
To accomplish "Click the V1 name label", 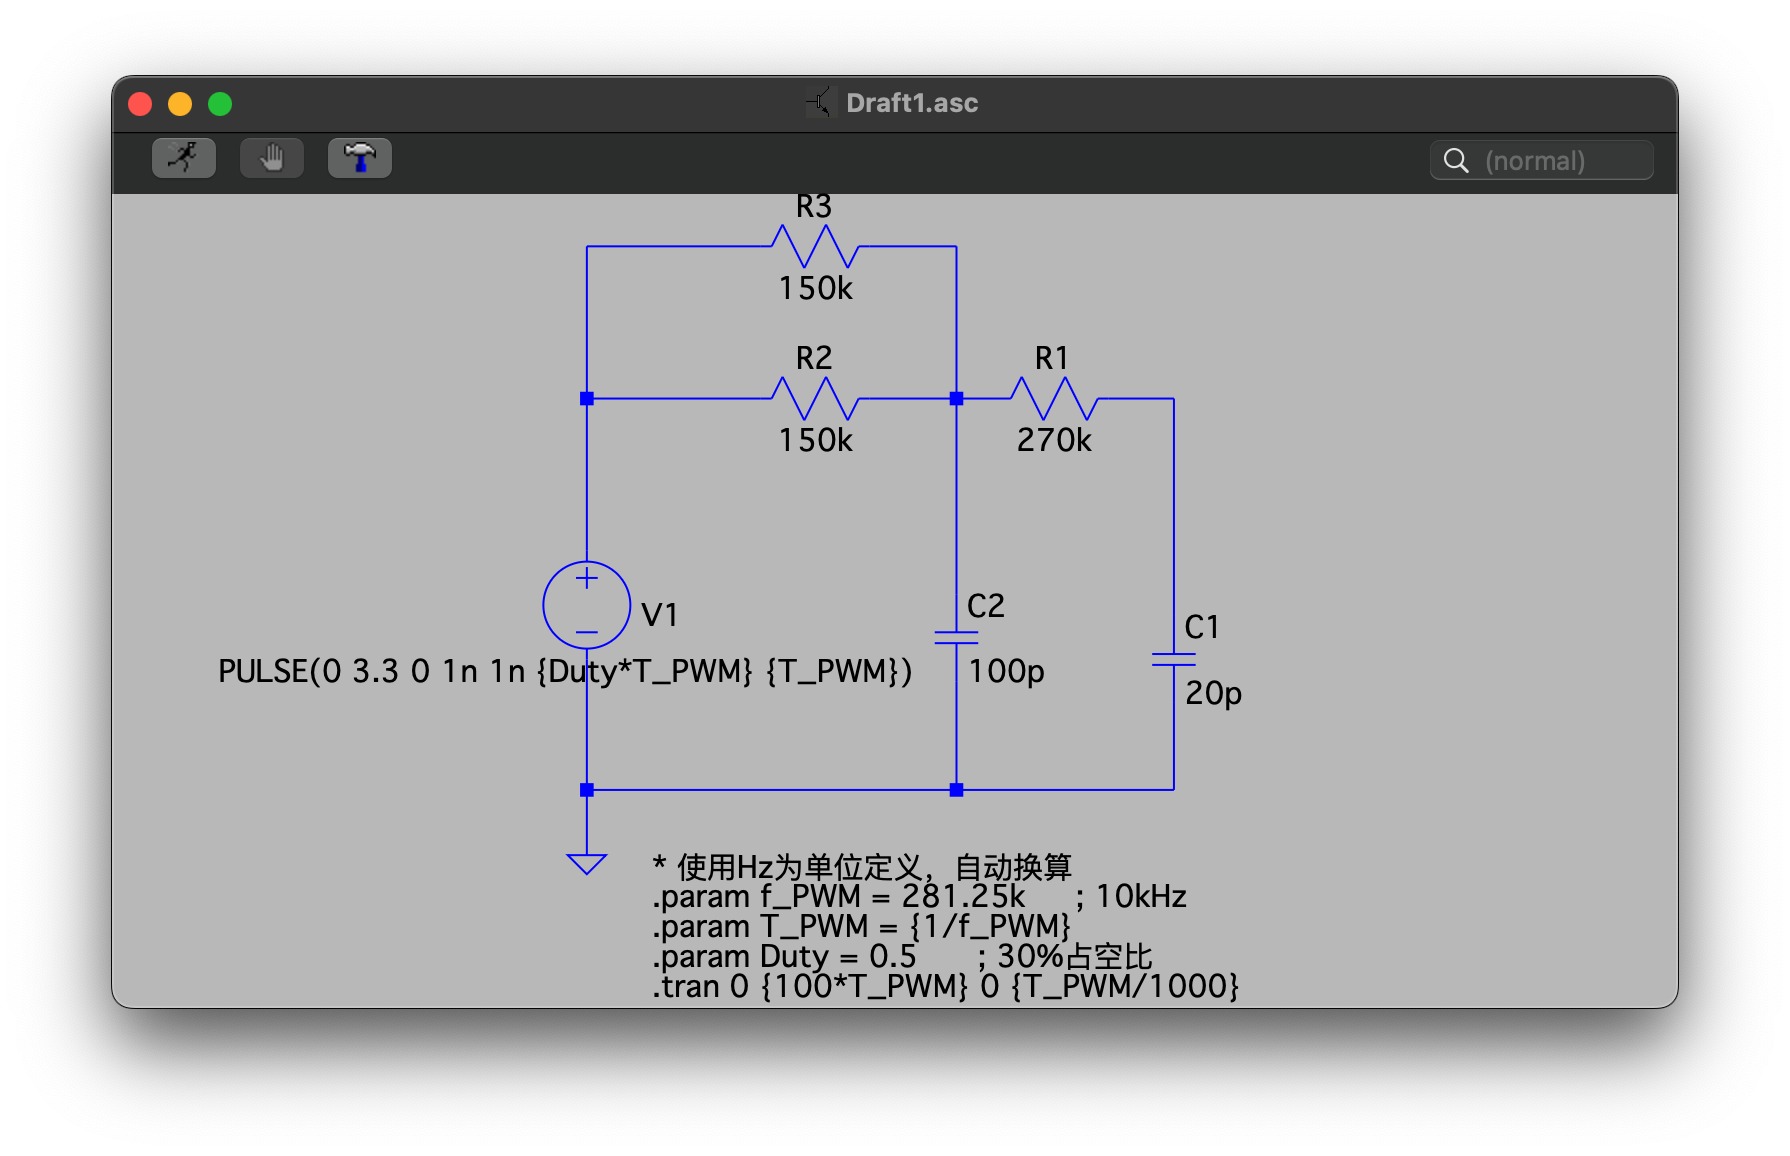I will point(660,615).
